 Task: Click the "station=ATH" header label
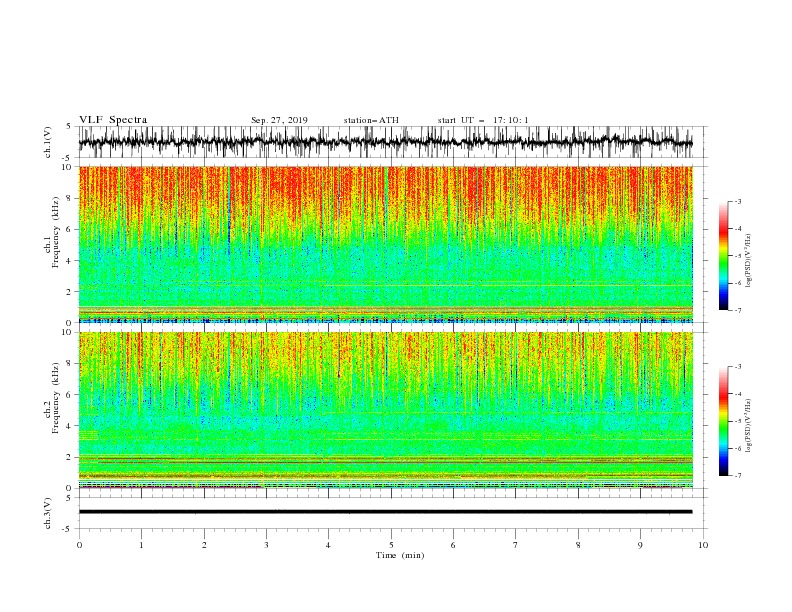[371, 120]
